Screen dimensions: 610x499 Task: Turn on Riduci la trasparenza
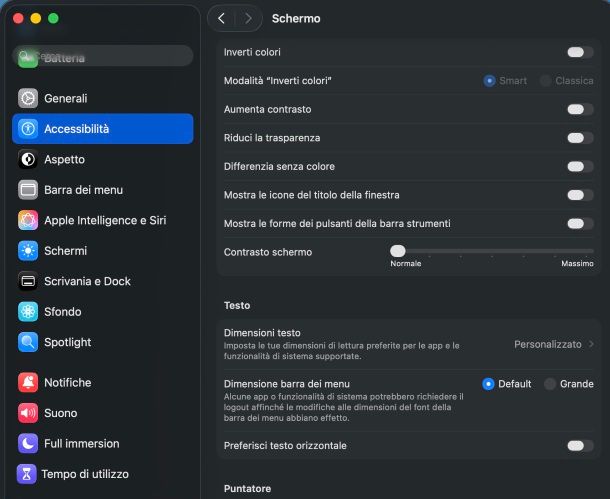coord(580,138)
